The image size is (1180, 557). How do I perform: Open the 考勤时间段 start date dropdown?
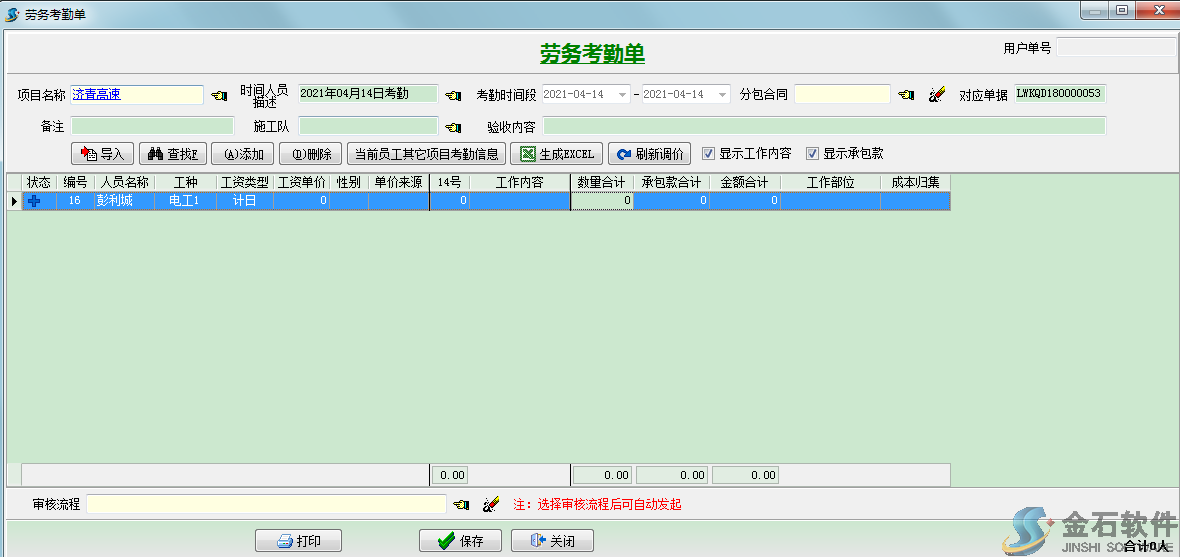(623, 95)
